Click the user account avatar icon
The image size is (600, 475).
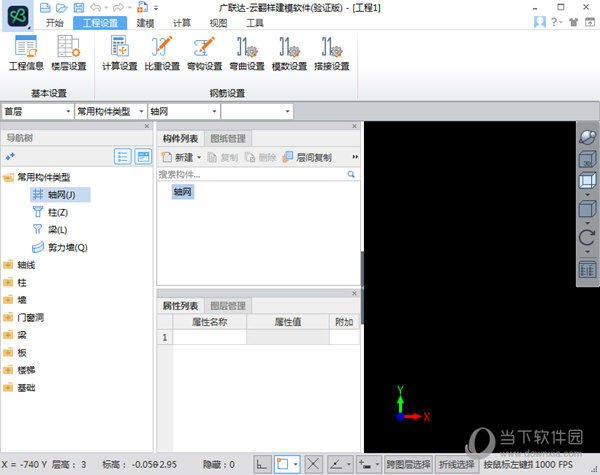[540, 22]
